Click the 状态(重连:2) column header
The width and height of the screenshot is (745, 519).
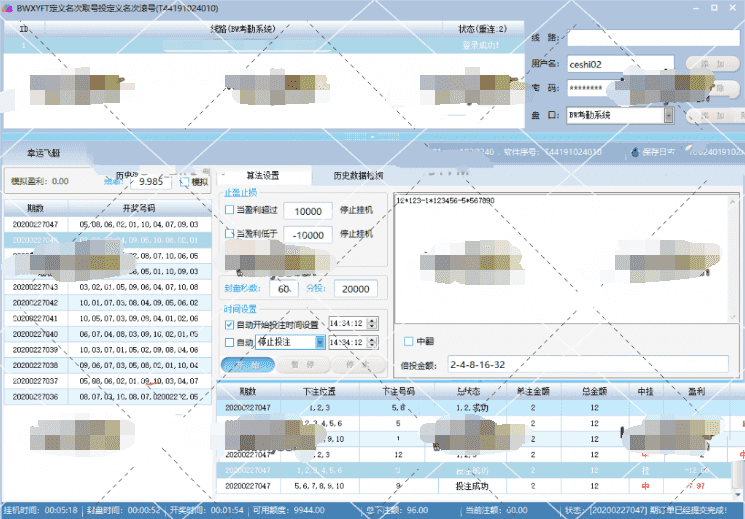(x=482, y=29)
